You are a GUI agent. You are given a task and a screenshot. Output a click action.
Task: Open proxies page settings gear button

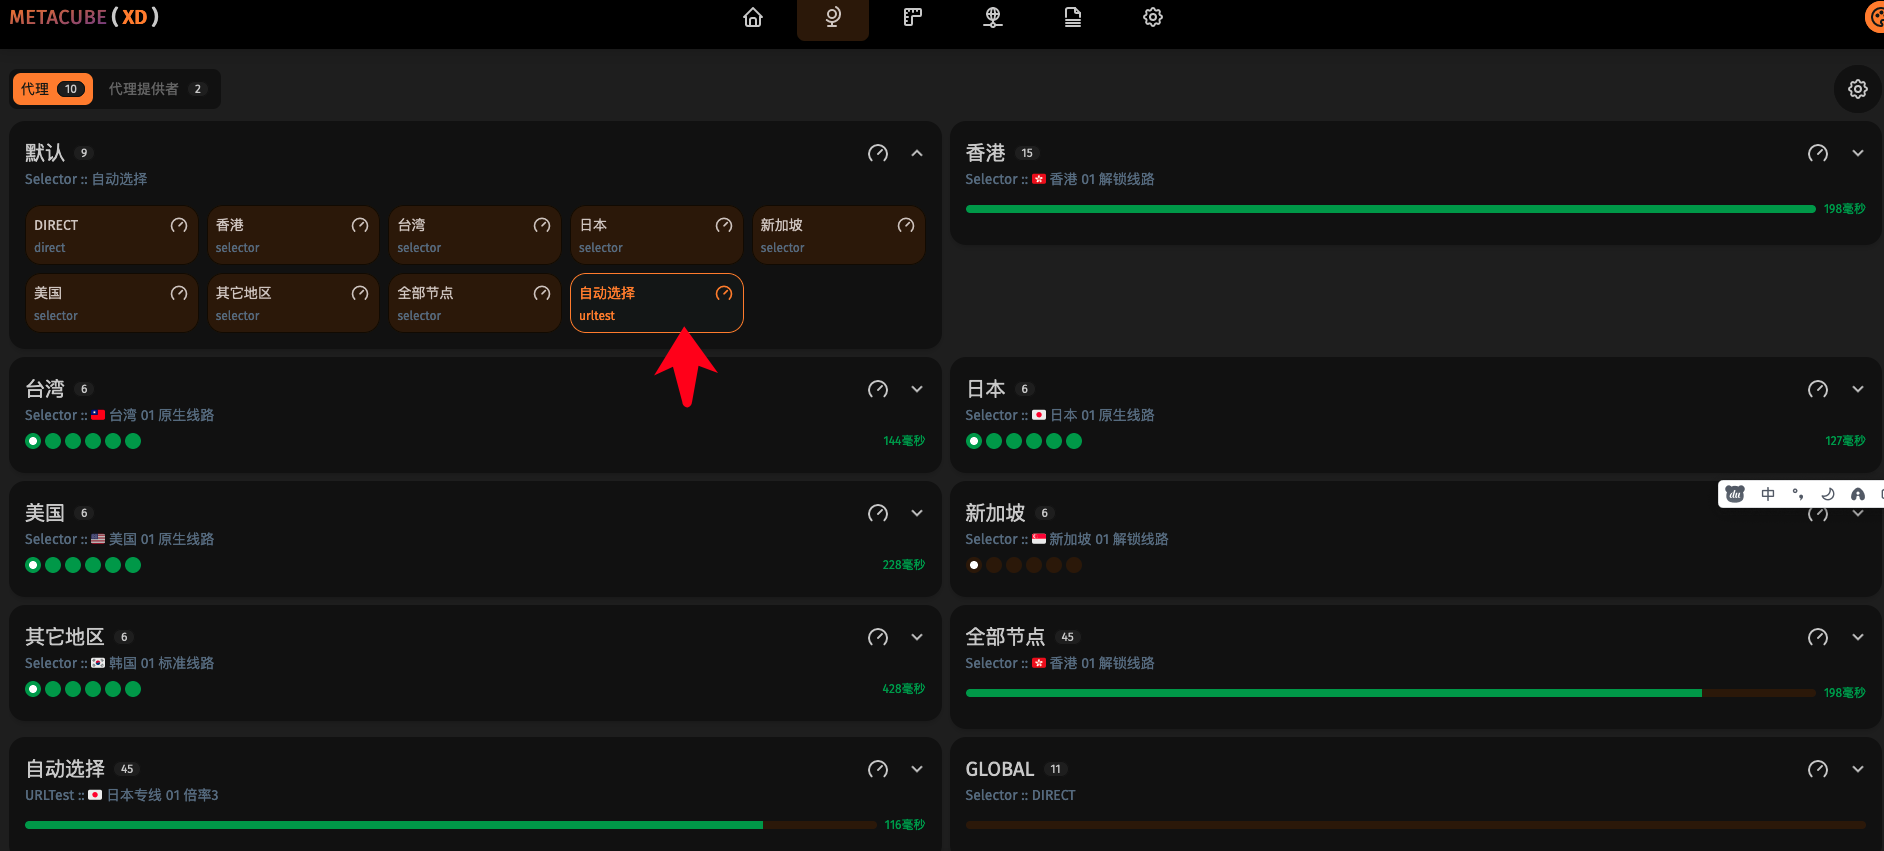tap(1858, 89)
